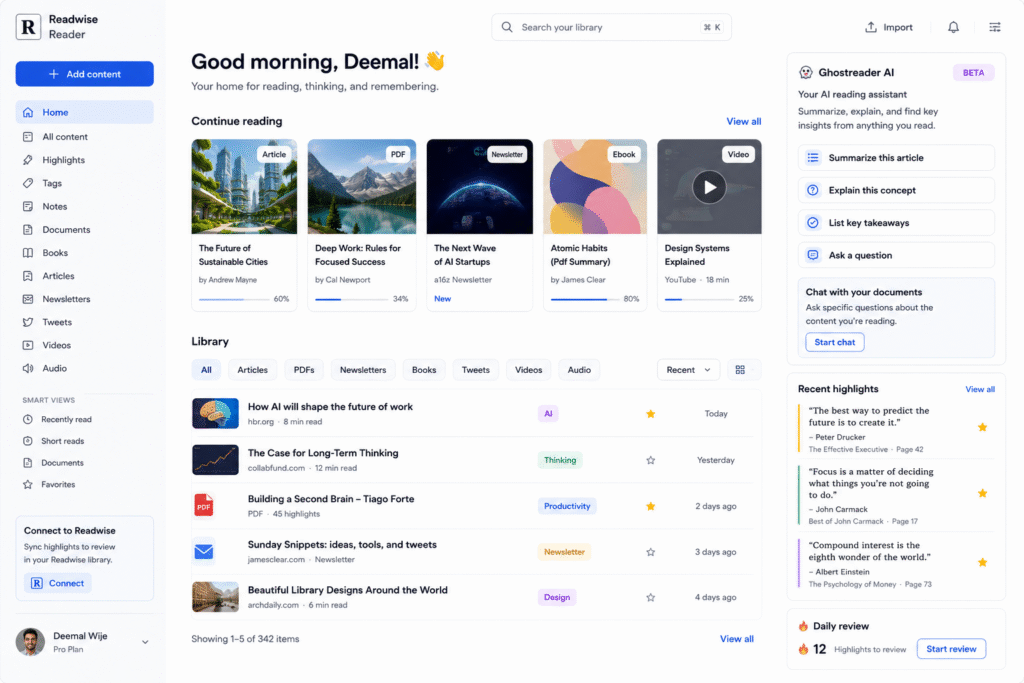Click the Recently read clock icon
Image resolution: width=1024 pixels, height=683 pixels.
click(27, 419)
